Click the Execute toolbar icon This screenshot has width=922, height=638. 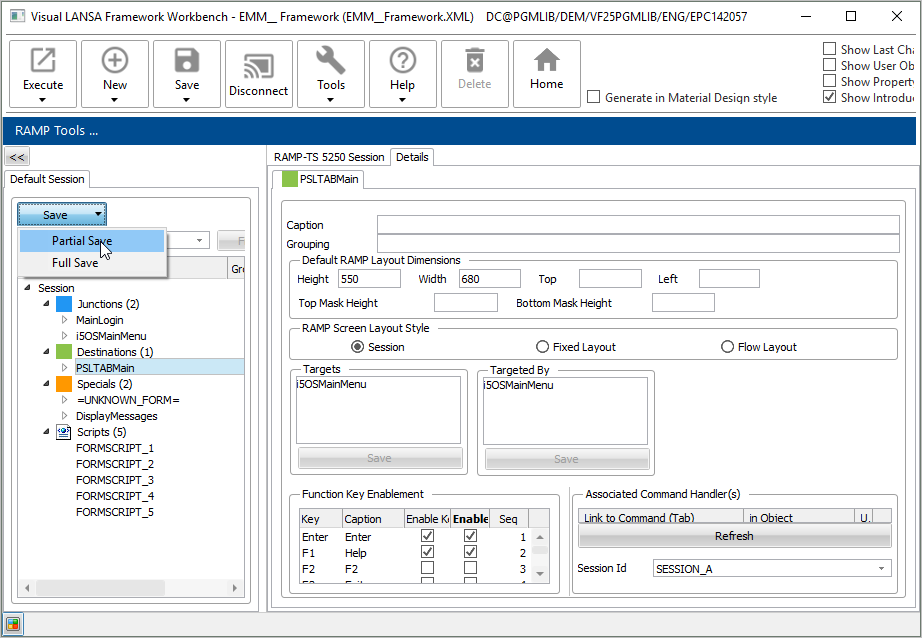point(43,62)
